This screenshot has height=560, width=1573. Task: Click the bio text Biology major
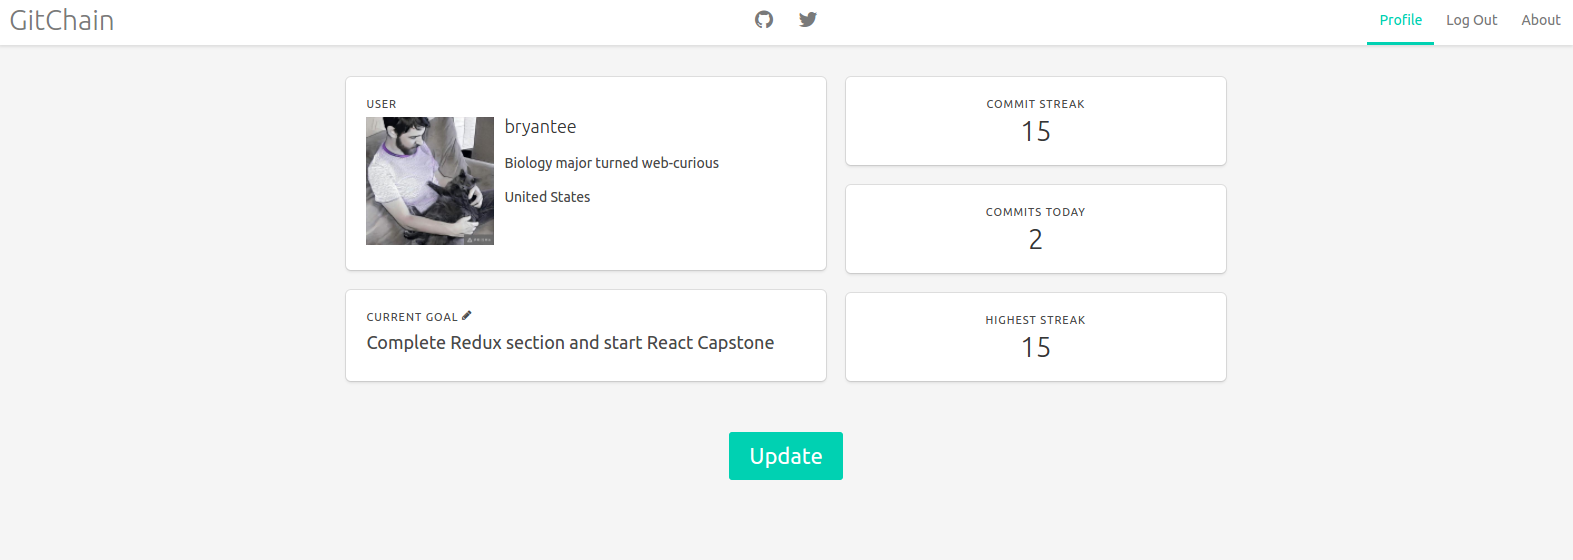(x=612, y=163)
